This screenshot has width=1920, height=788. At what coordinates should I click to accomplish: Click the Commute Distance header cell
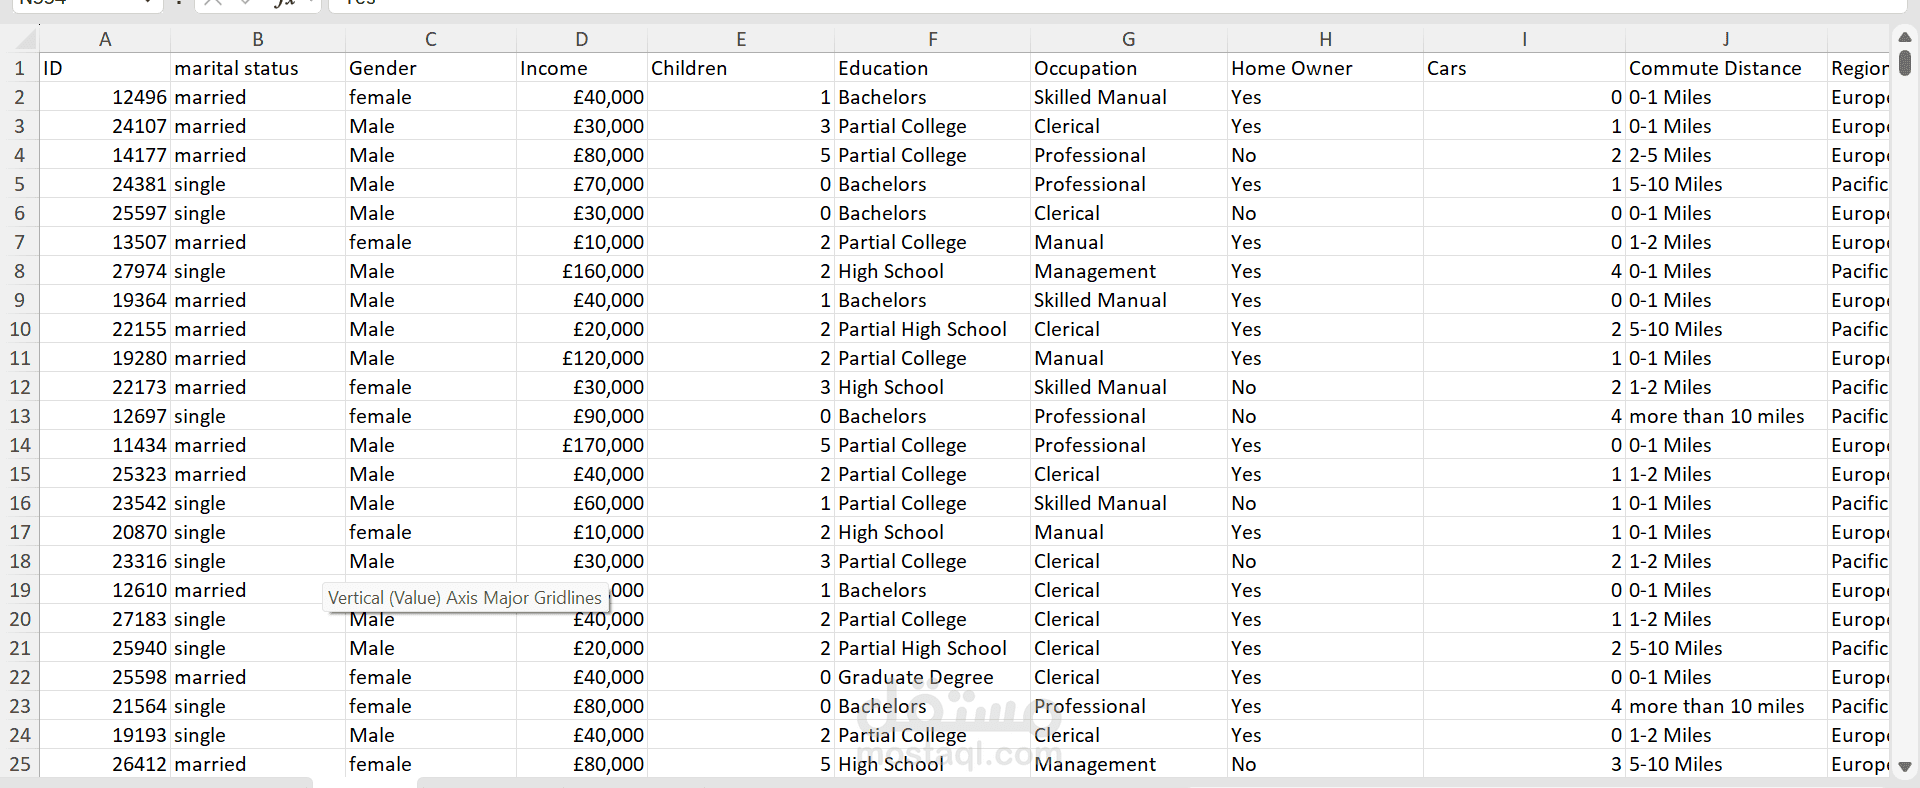click(1714, 68)
